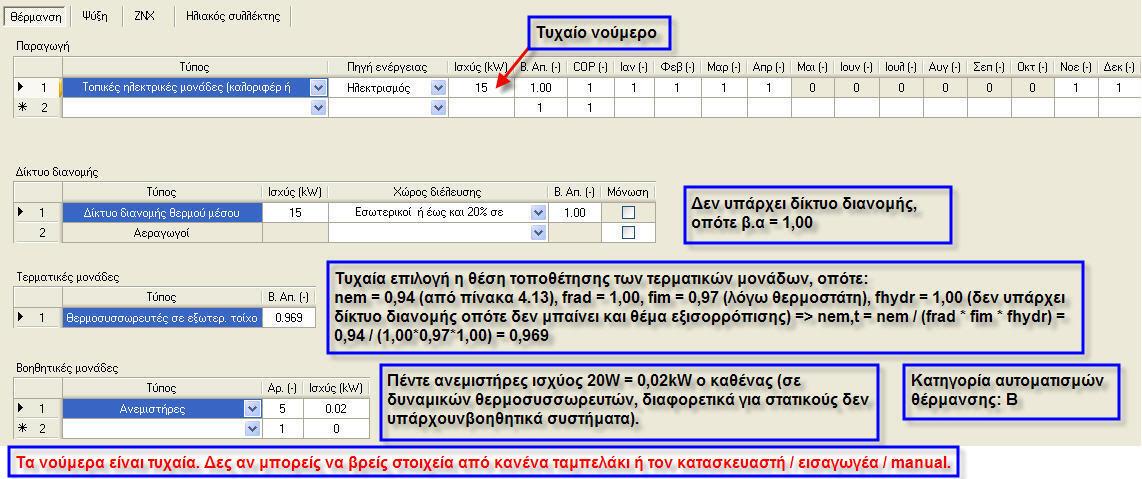Open empty Τύπος dropdown in Παραγωγή row 2

[318, 107]
